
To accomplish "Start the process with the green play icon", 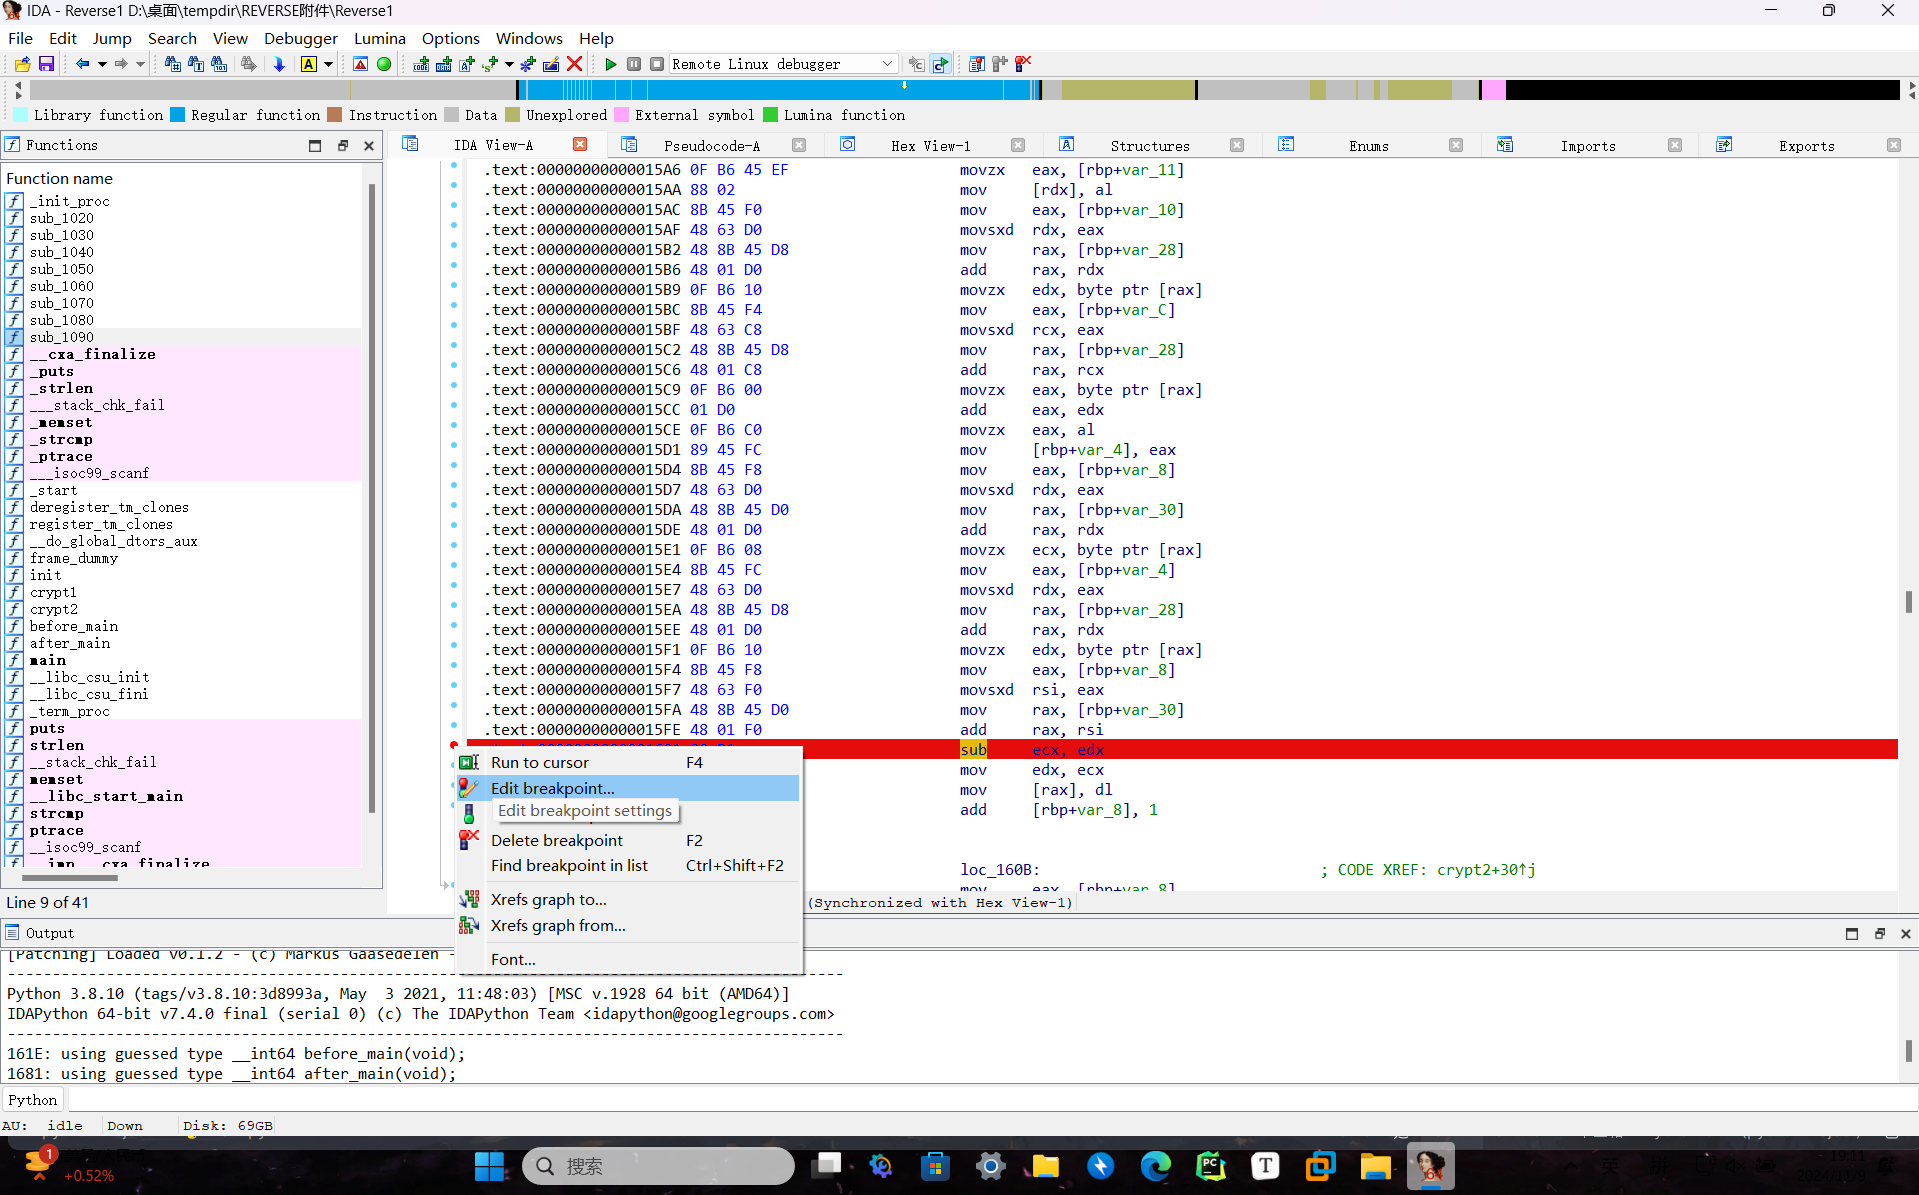I will coord(611,63).
